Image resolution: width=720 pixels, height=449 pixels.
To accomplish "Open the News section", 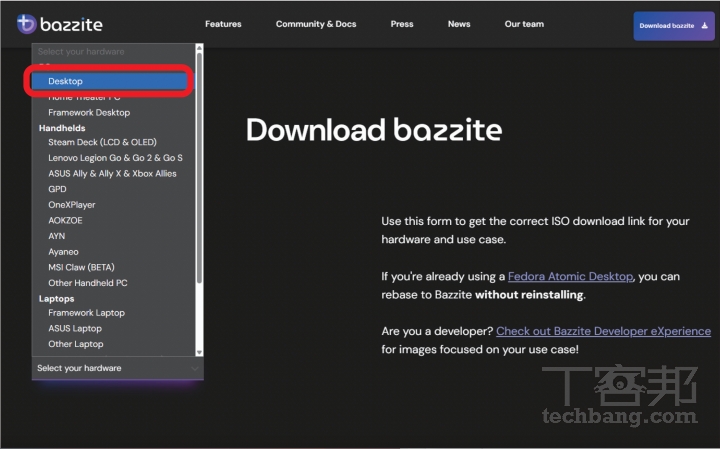I will (459, 24).
